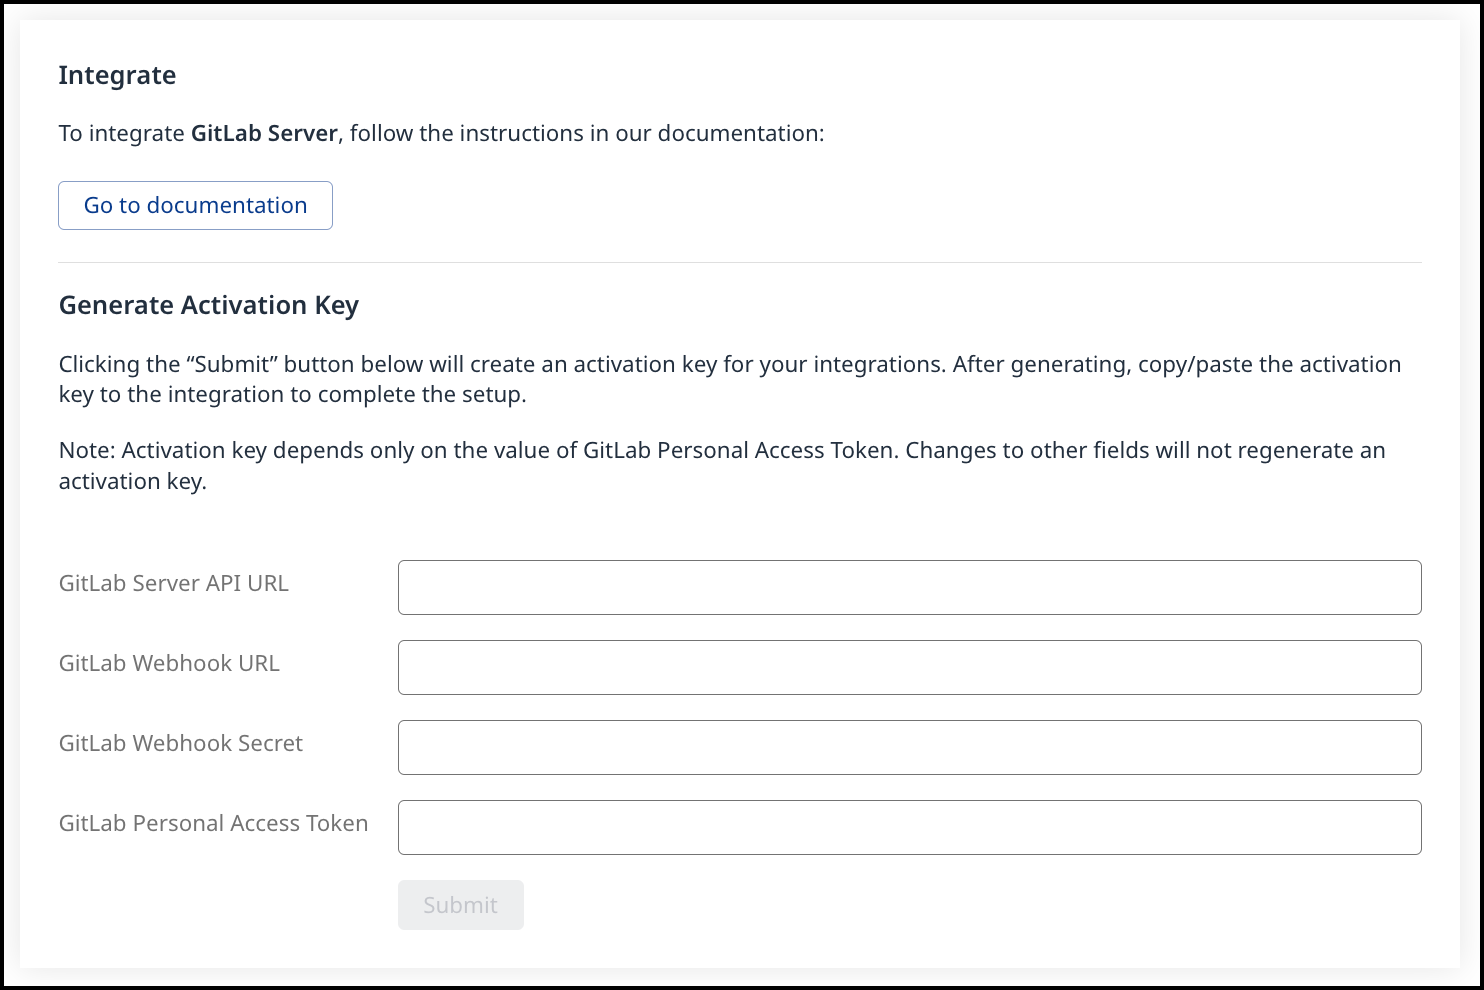The width and height of the screenshot is (1484, 990).
Task: Click the horizontal divider below the documentation button
Action: click(740, 262)
